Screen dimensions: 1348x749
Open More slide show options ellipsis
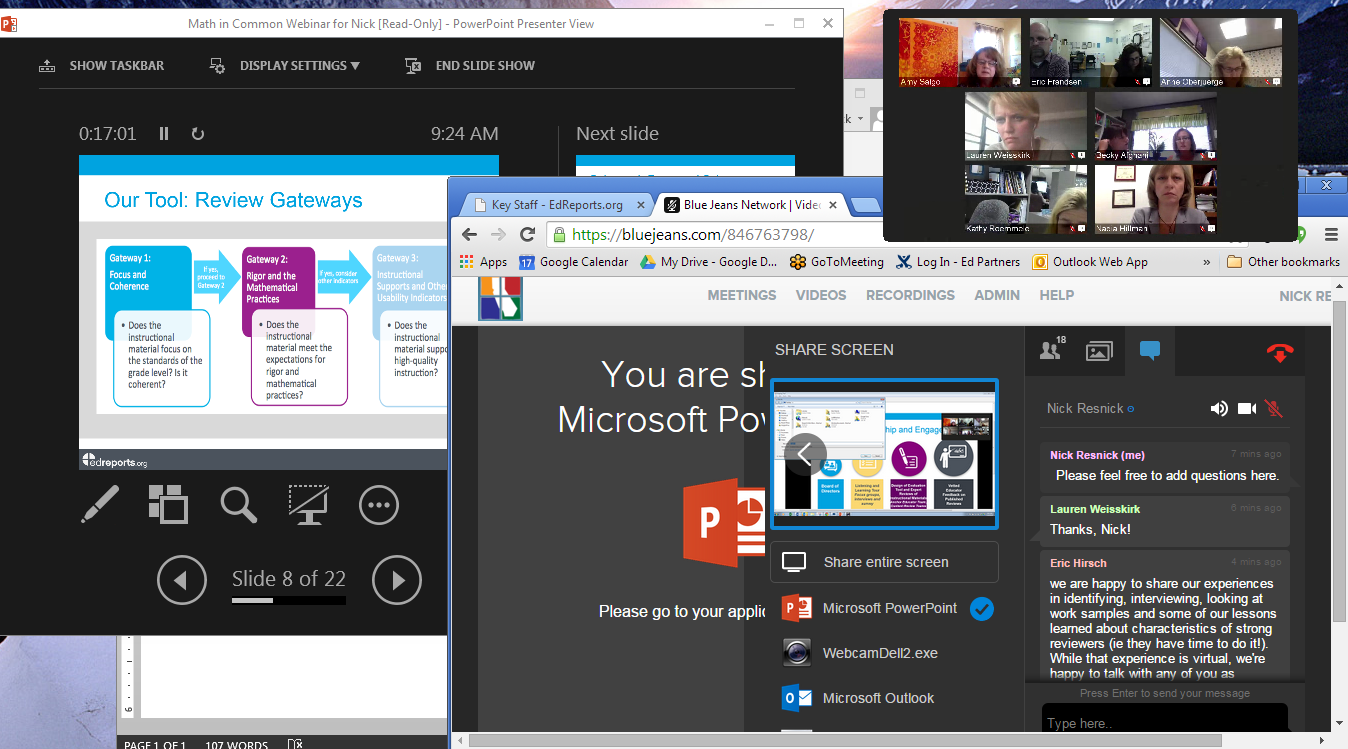(379, 505)
